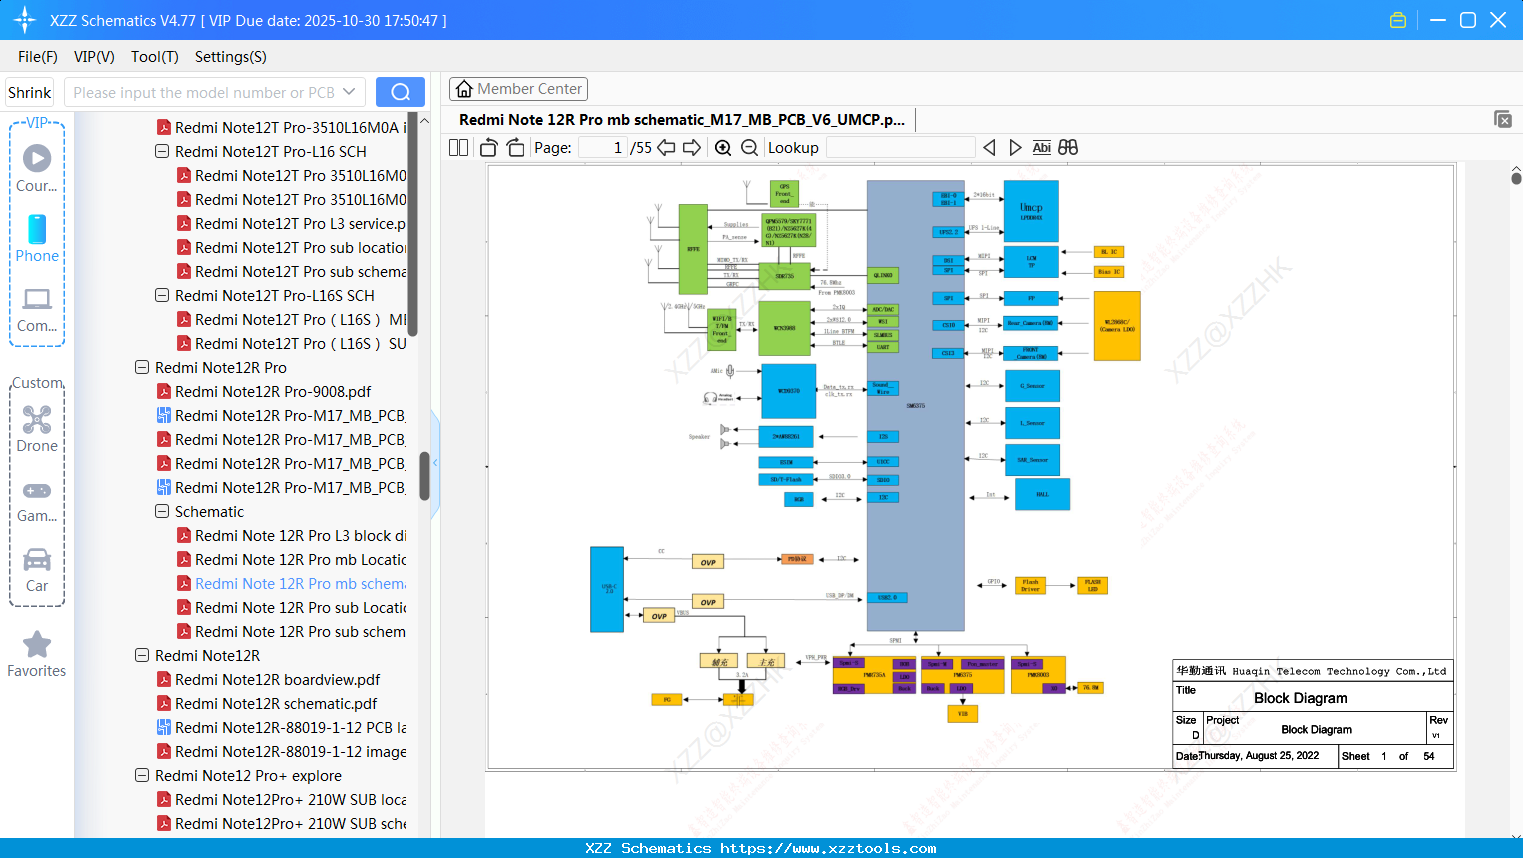The image size is (1523, 858).
Task: Click PDF icon beside Redmi Note12R Pro-9008.pdf
Action: pyautogui.click(x=164, y=392)
